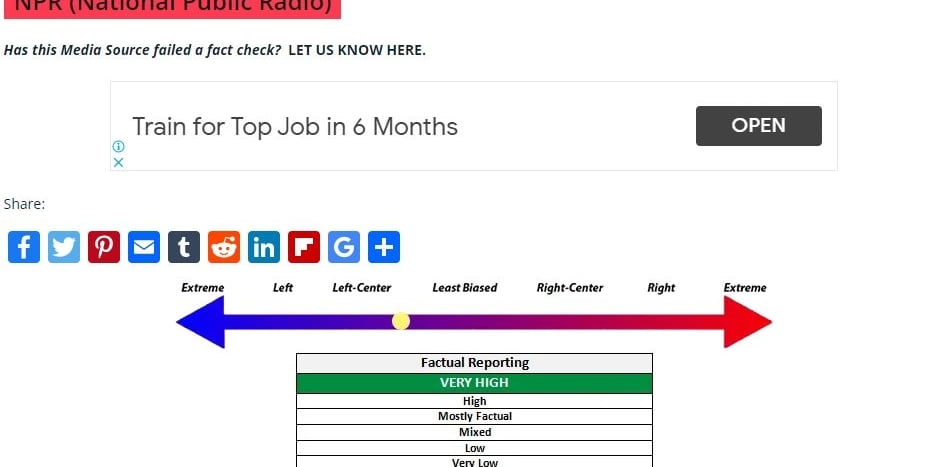Click the green VERY HIGH rating row

[474, 383]
